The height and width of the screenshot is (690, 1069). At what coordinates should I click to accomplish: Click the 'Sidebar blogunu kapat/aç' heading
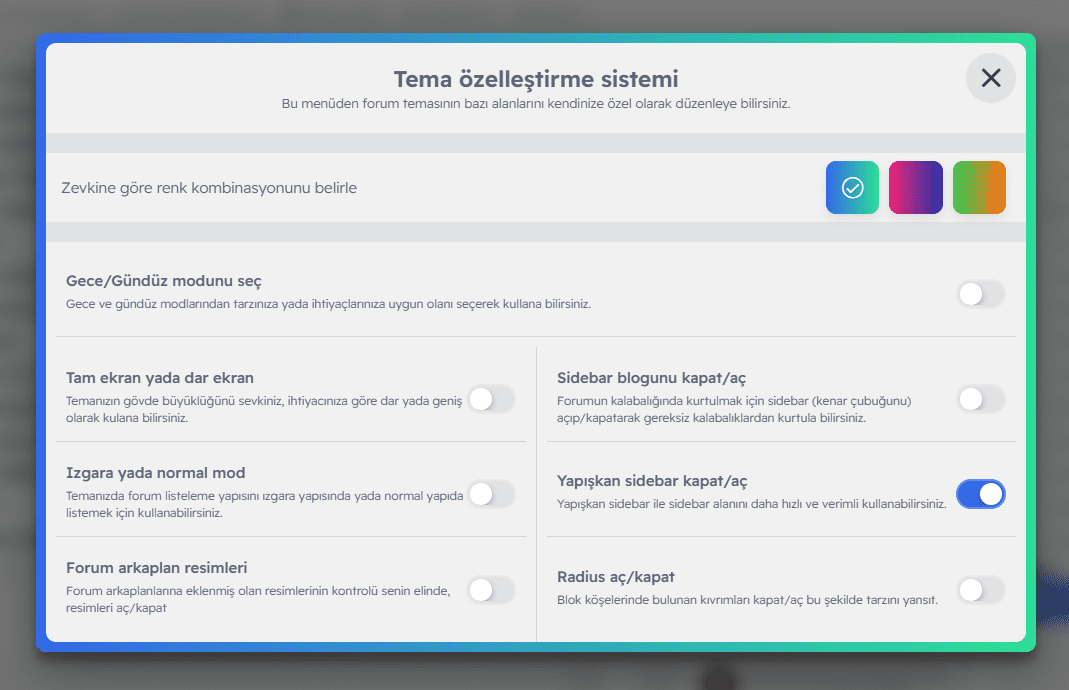coord(651,378)
